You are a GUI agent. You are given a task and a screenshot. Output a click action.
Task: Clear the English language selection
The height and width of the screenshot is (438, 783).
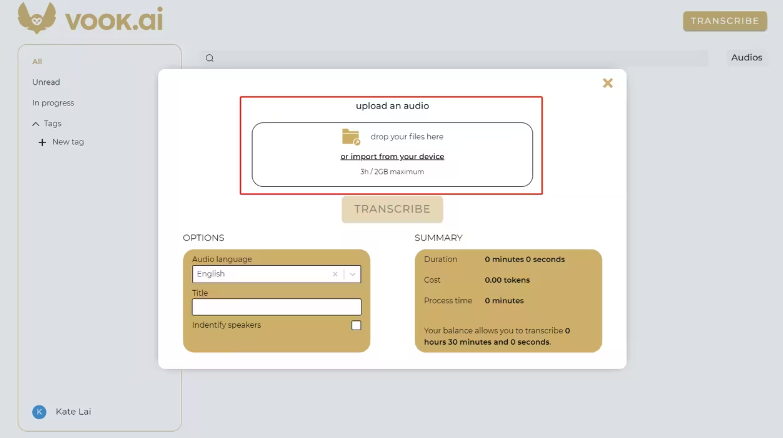click(335, 274)
